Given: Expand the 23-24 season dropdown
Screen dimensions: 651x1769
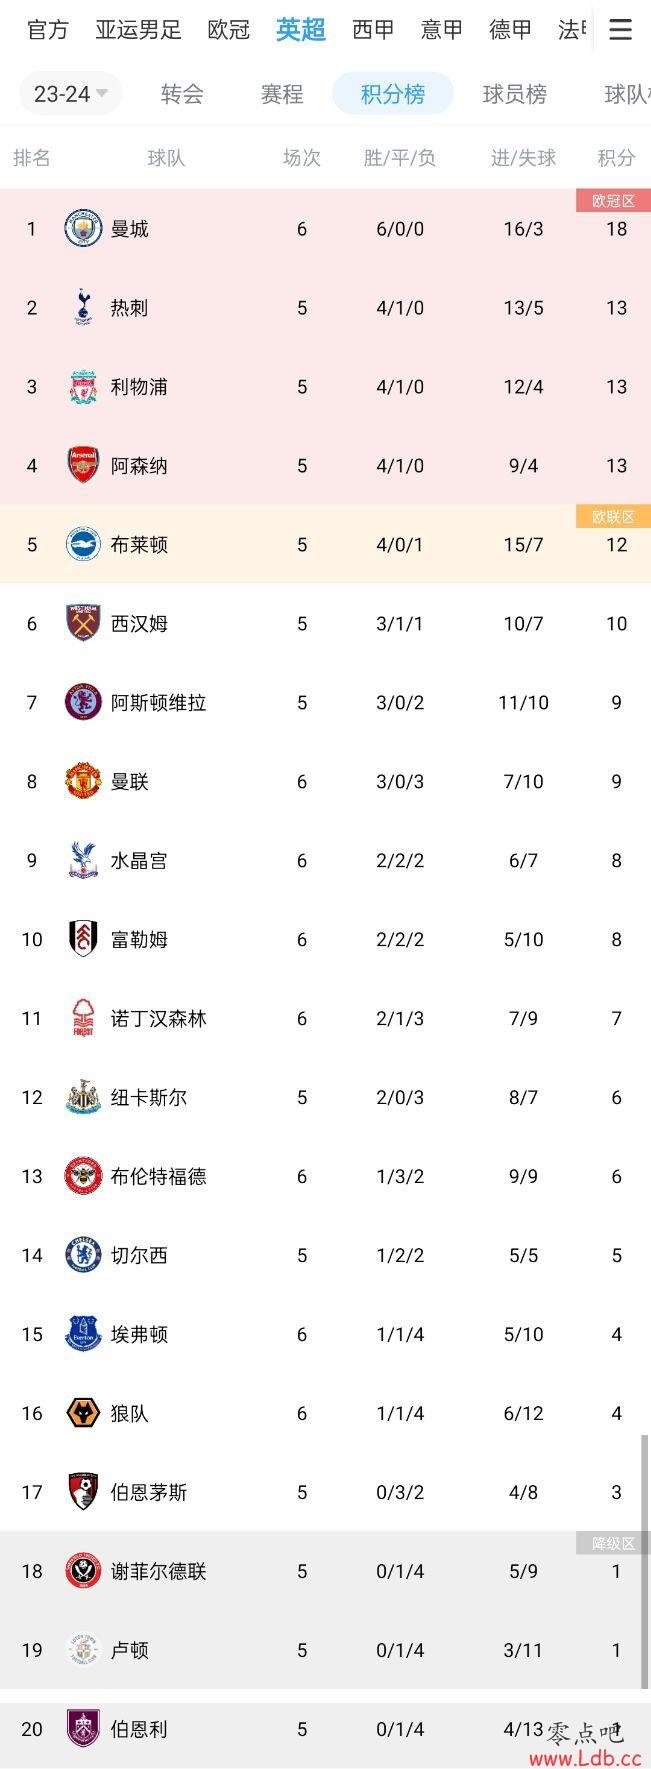Looking at the screenshot, I should (71, 94).
